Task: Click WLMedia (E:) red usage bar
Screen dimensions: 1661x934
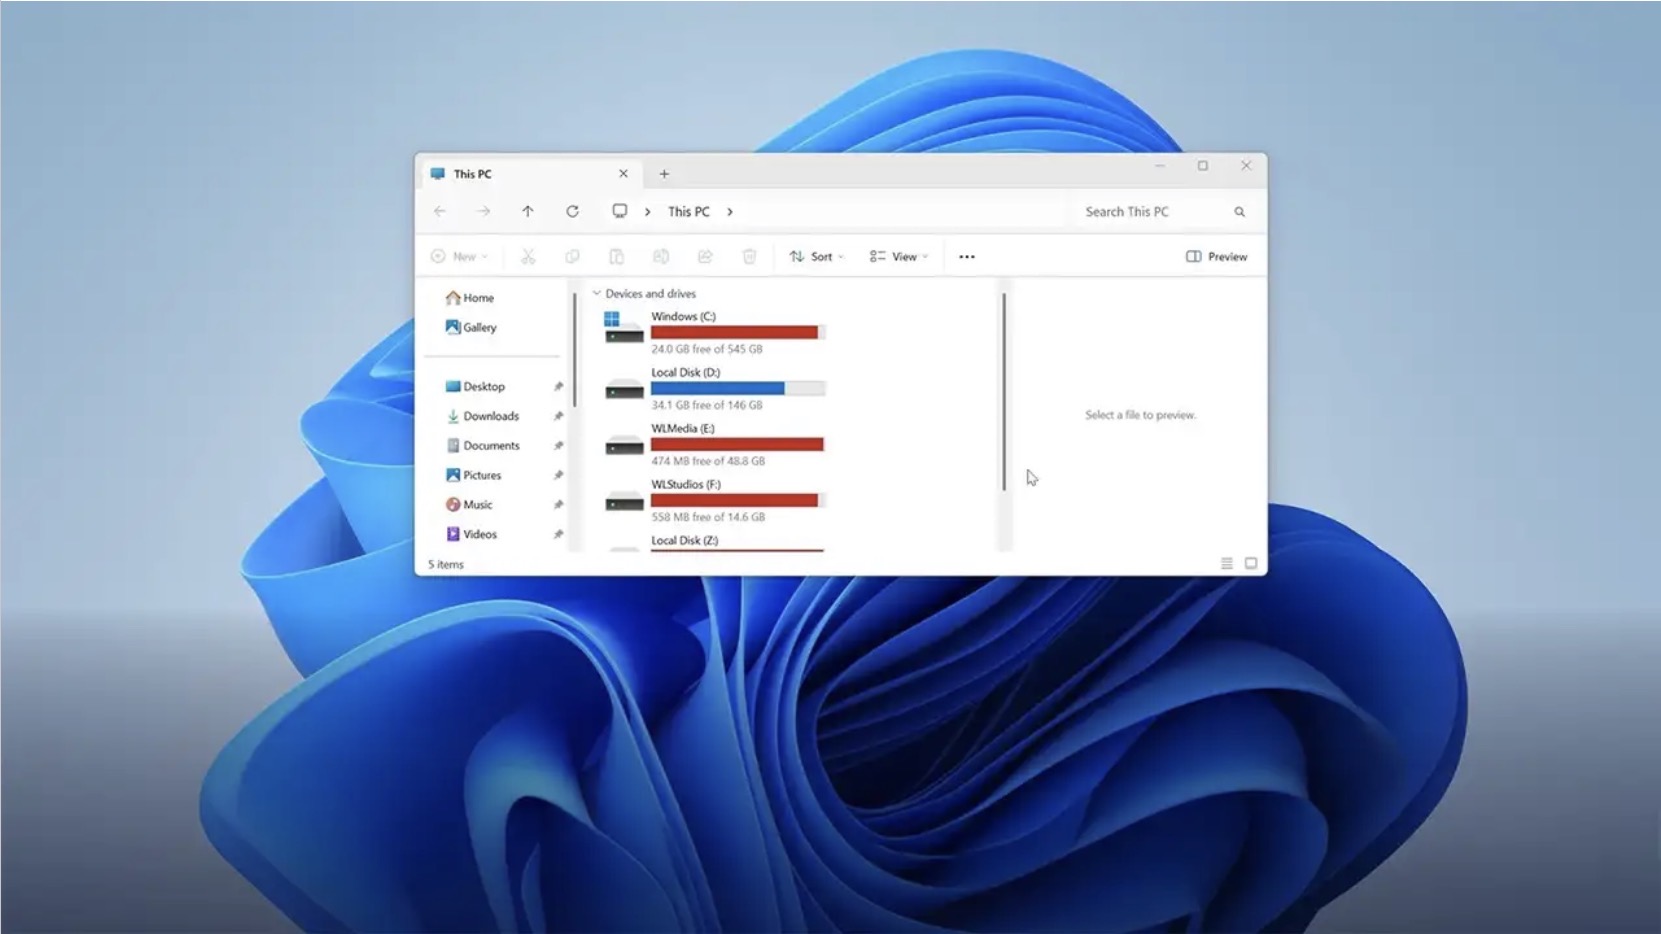Action: pos(738,445)
